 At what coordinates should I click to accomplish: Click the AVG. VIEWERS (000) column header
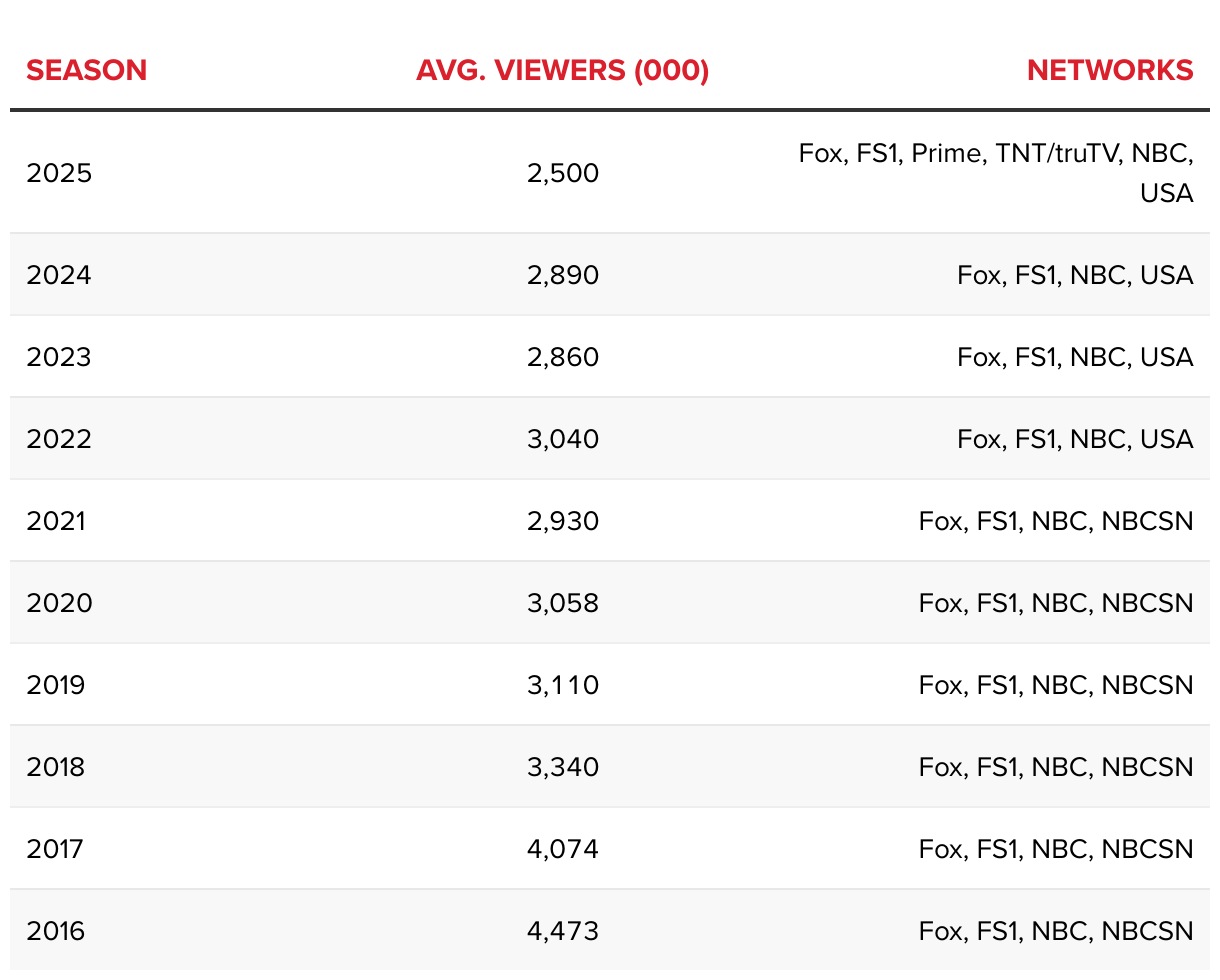tap(563, 71)
